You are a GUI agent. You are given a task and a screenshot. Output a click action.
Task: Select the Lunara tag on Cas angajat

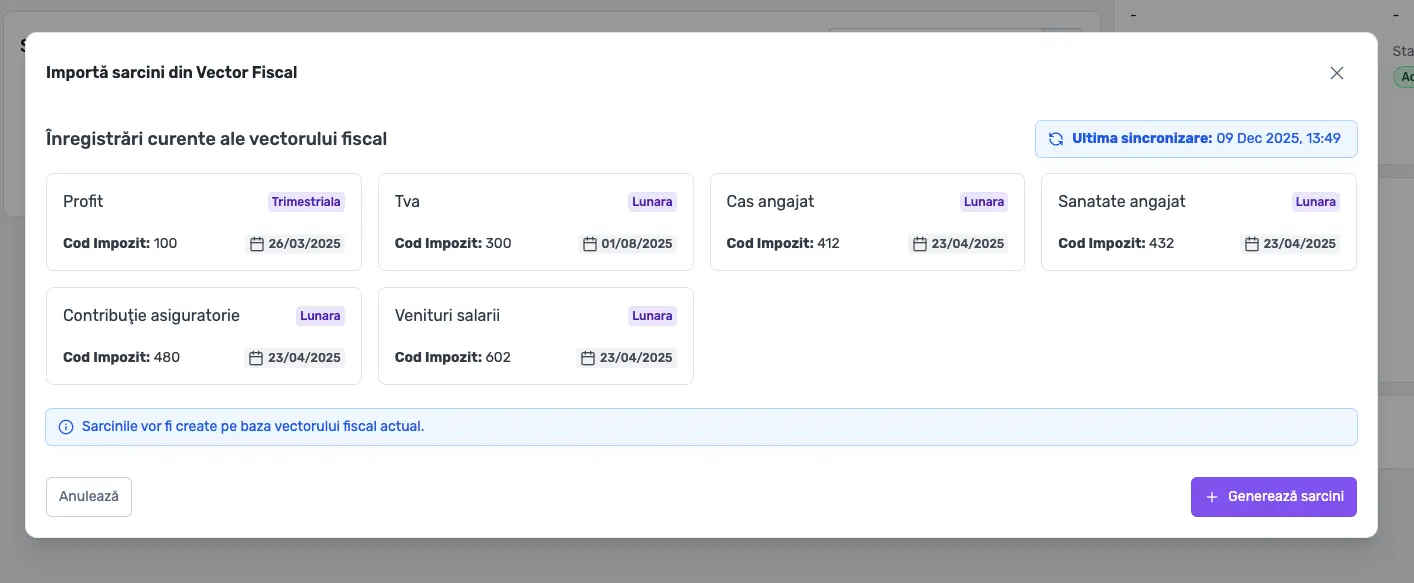pos(984,202)
